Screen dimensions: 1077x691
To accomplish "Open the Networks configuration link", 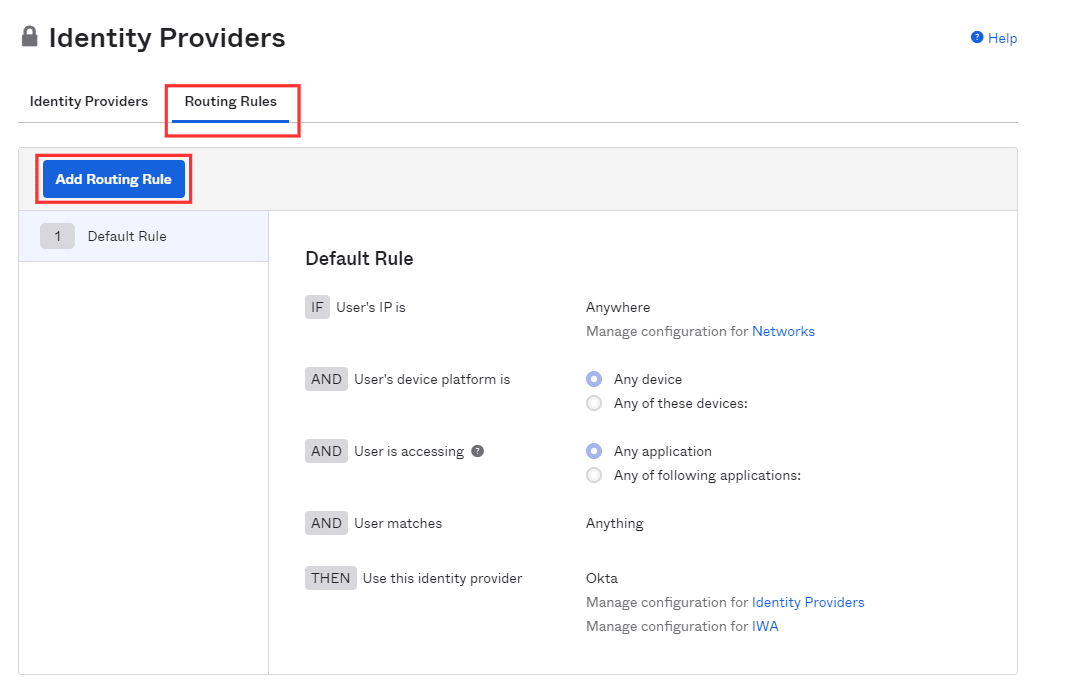I will point(783,331).
